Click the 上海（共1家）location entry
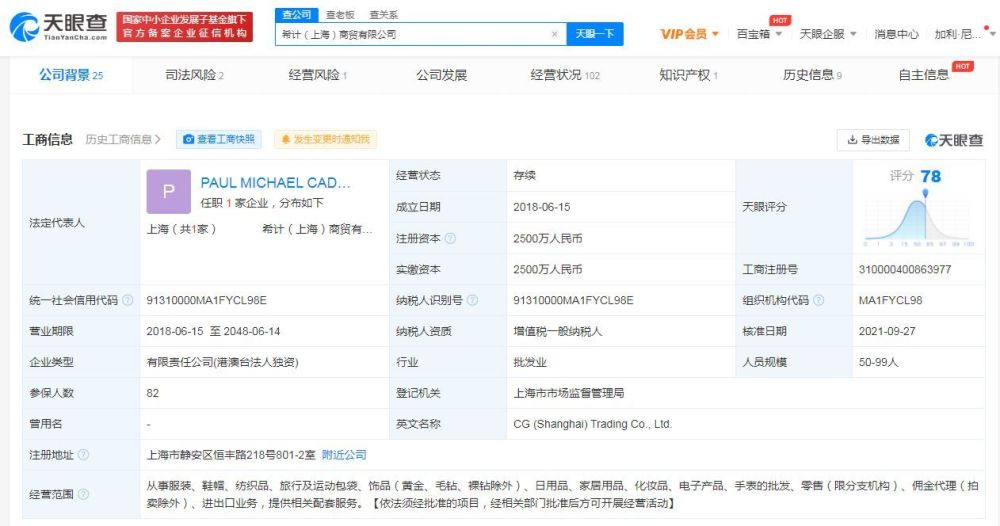Image resolution: width=1000 pixels, height=526 pixels. (x=181, y=229)
